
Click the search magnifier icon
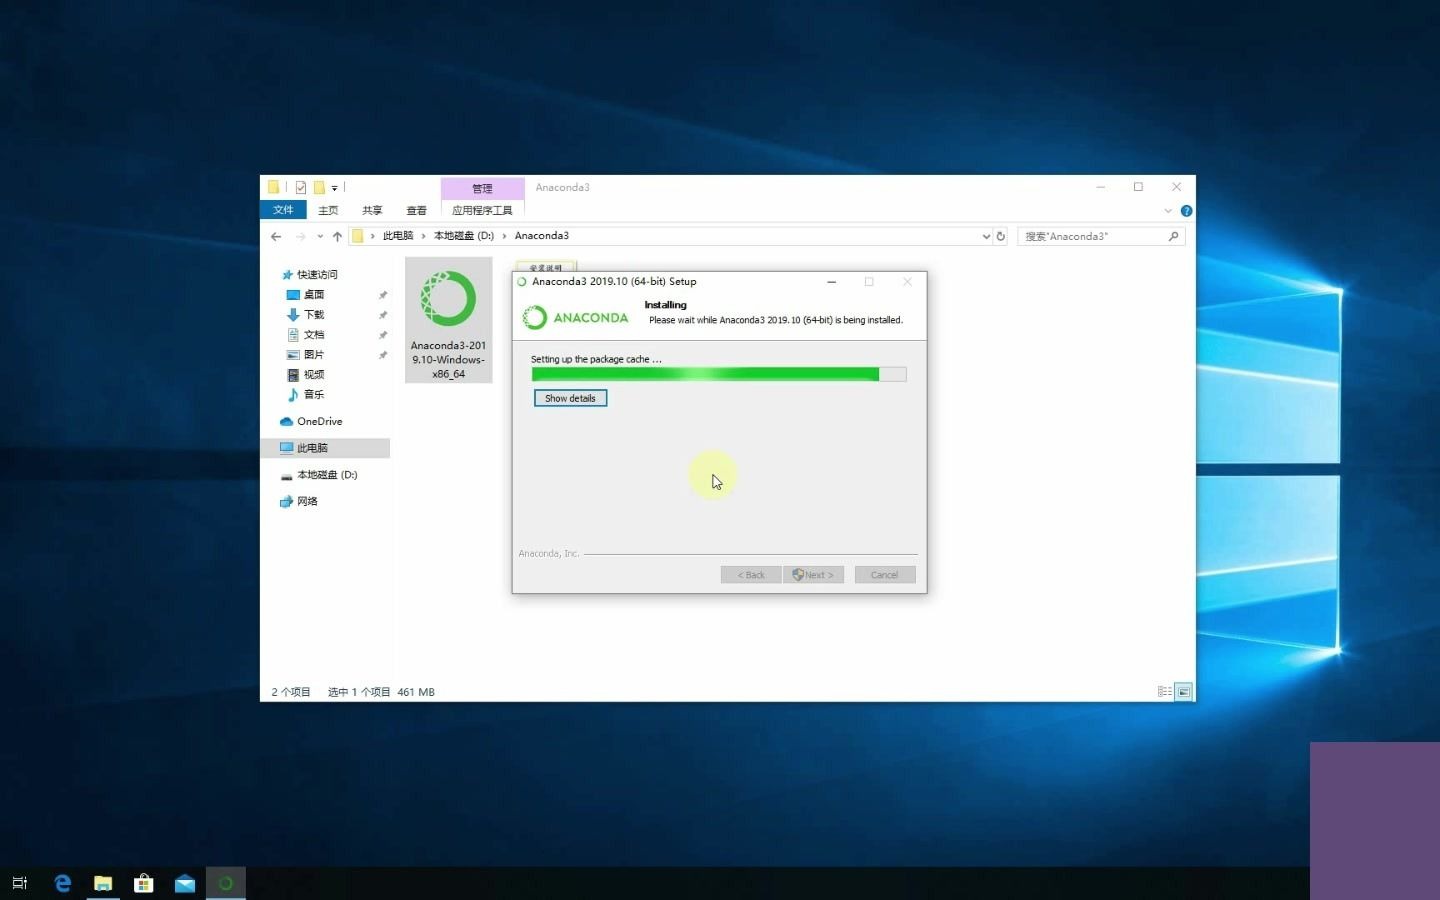coord(1174,236)
